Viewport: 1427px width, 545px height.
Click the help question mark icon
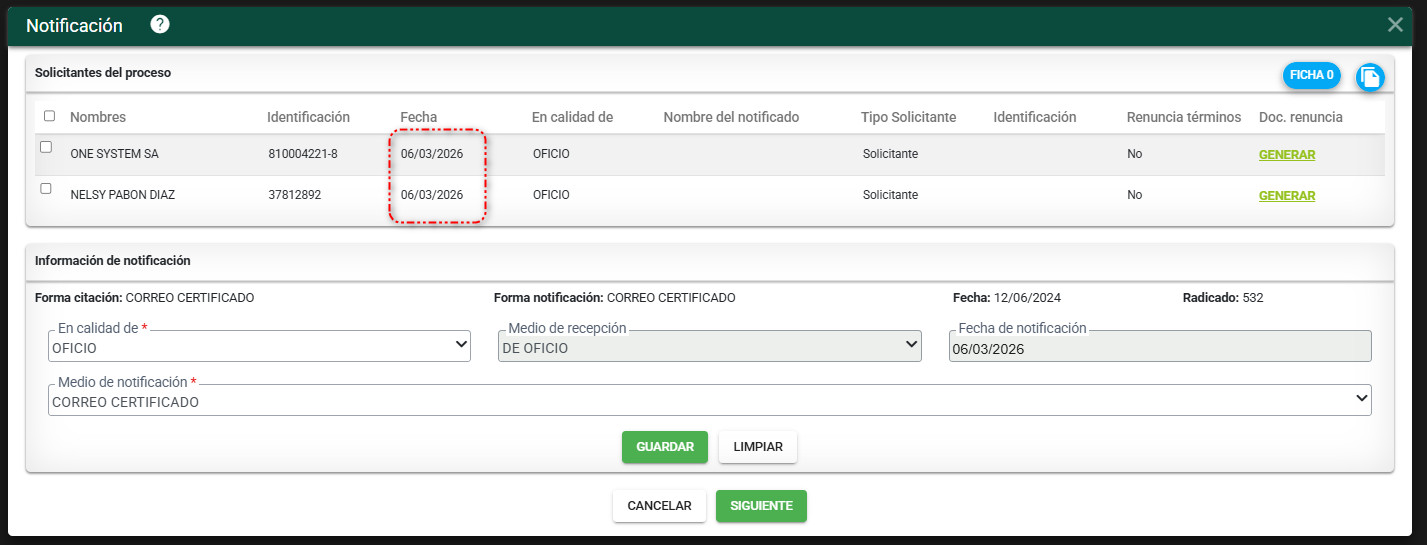coord(160,25)
